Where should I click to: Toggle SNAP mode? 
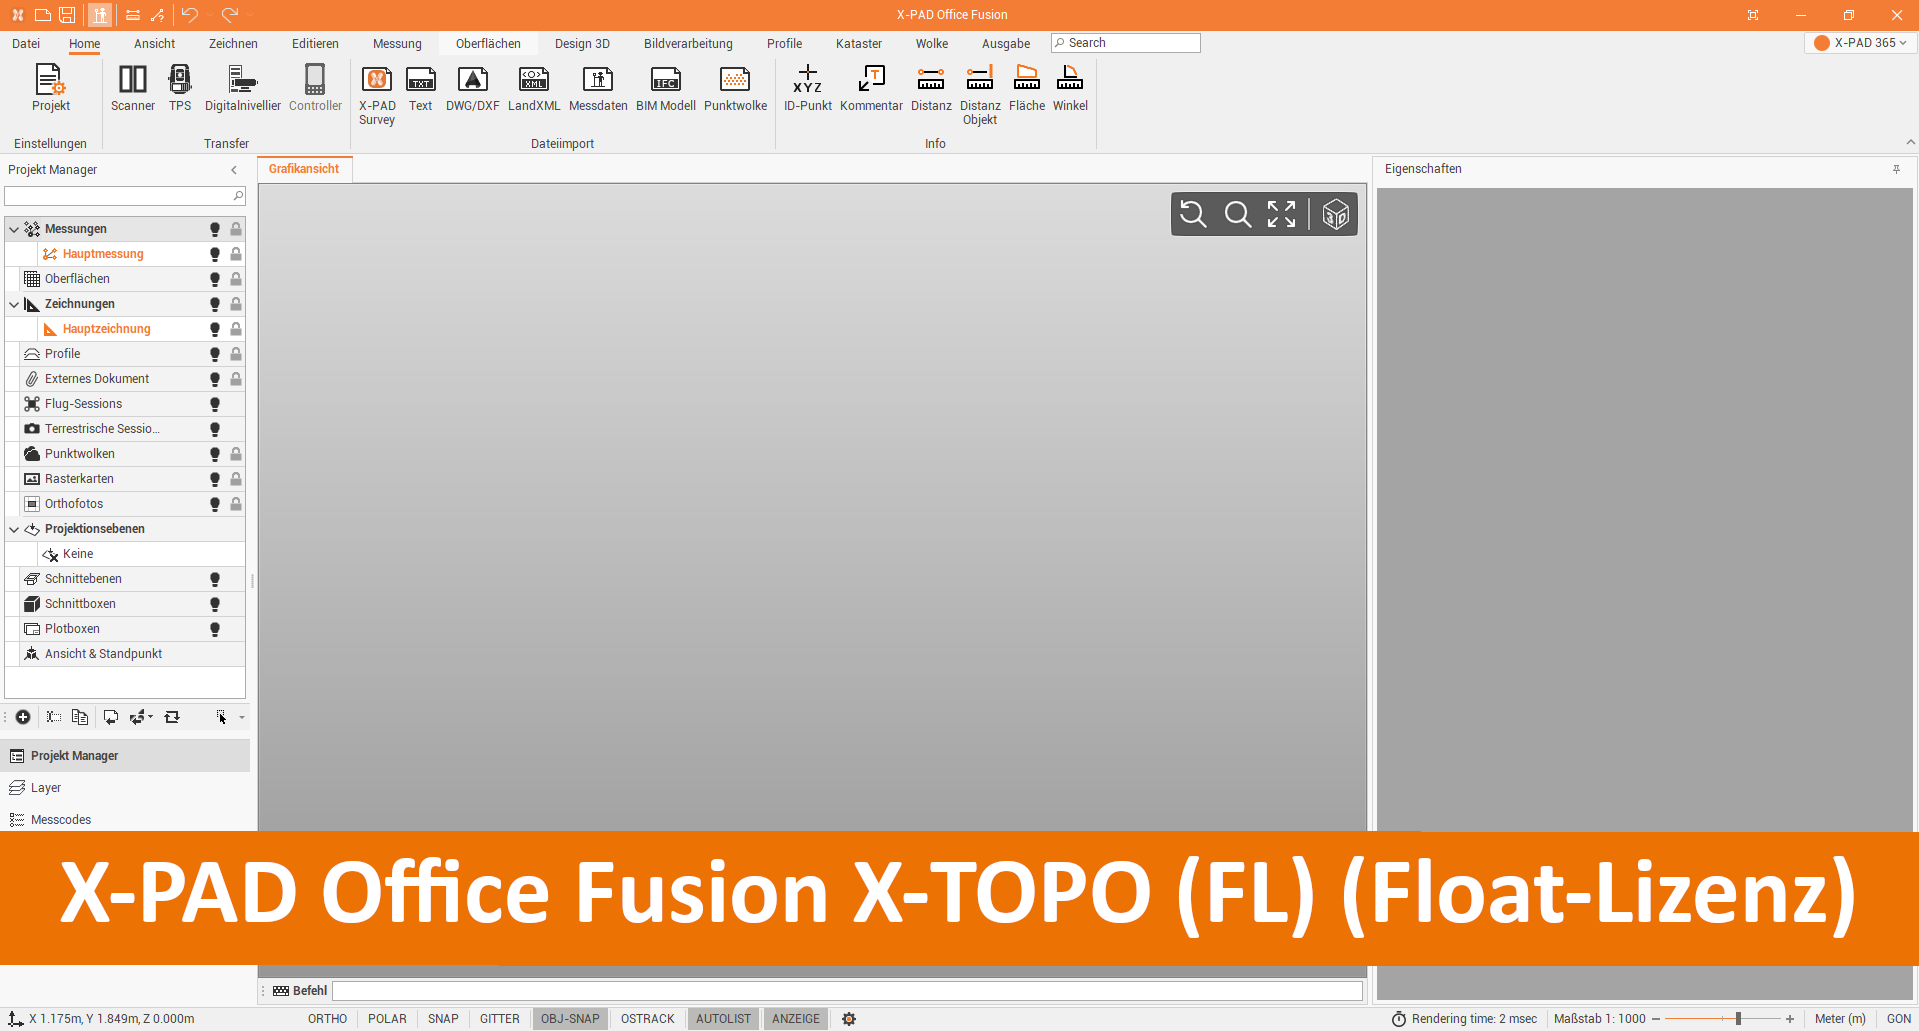click(x=443, y=1019)
